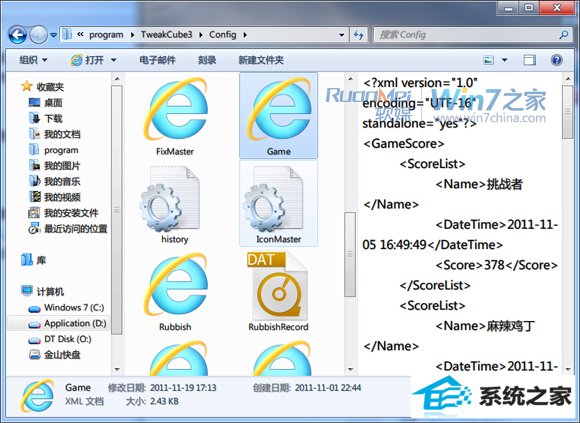Toggle the preview pane button
The height and width of the screenshot is (423, 580).
tap(529, 60)
